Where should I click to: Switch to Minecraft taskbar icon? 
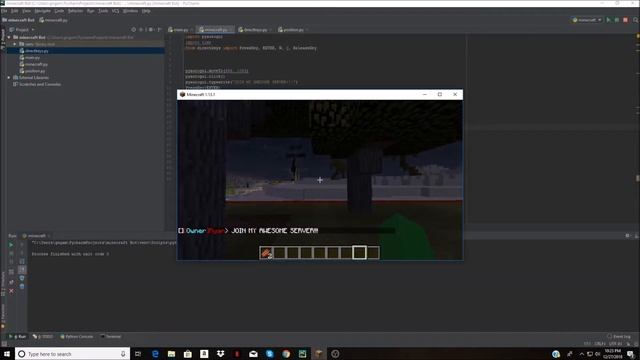click(319, 354)
